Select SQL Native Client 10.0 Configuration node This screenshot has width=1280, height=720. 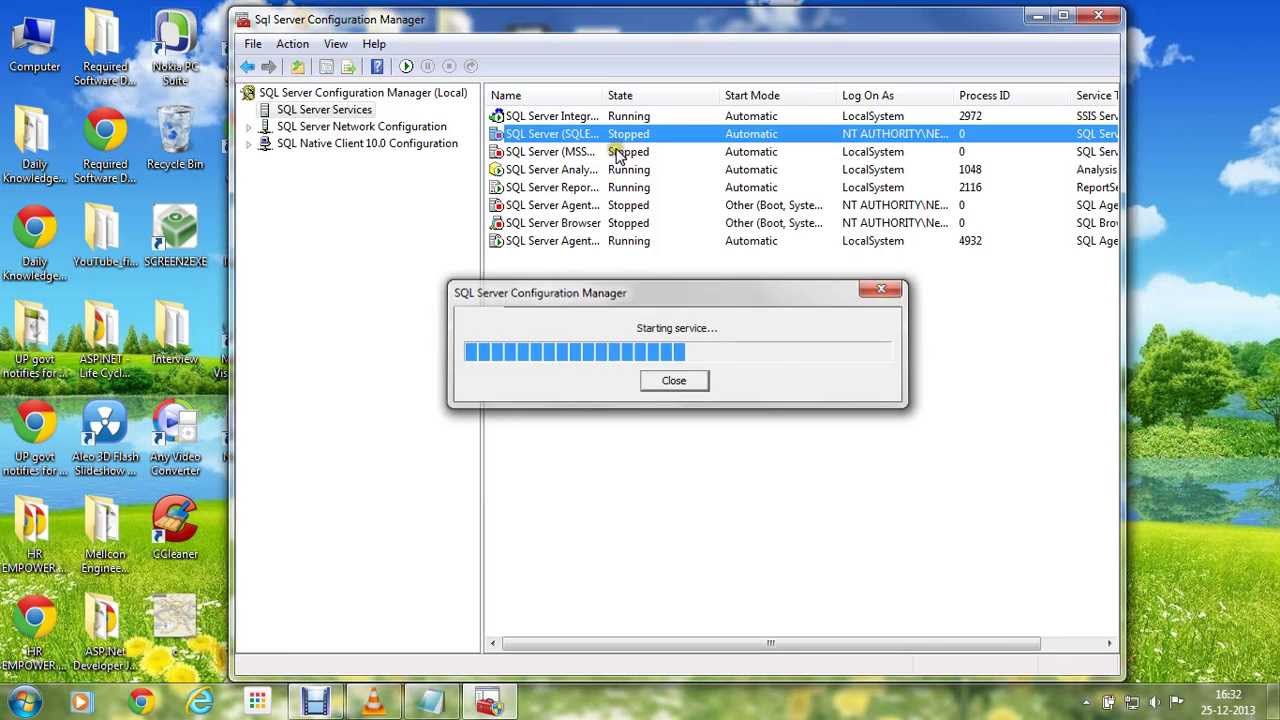coord(367,144)
